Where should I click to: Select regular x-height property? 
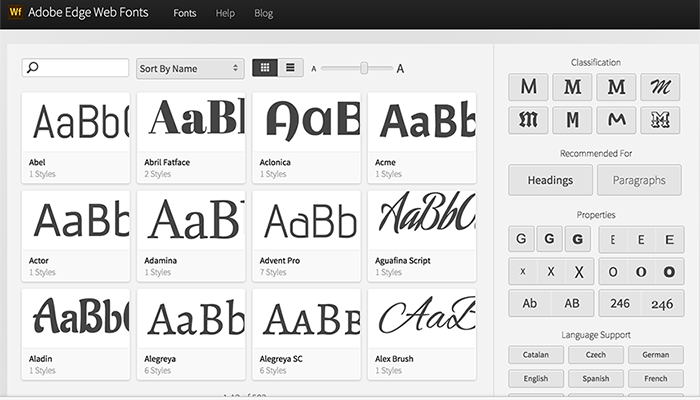(551, 271)
